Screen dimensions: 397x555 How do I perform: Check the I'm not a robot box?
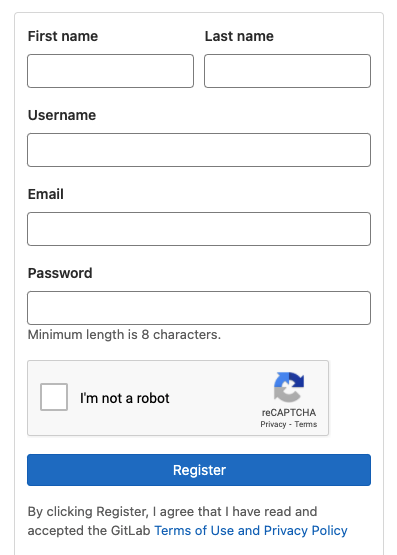[x=54, y=397]
